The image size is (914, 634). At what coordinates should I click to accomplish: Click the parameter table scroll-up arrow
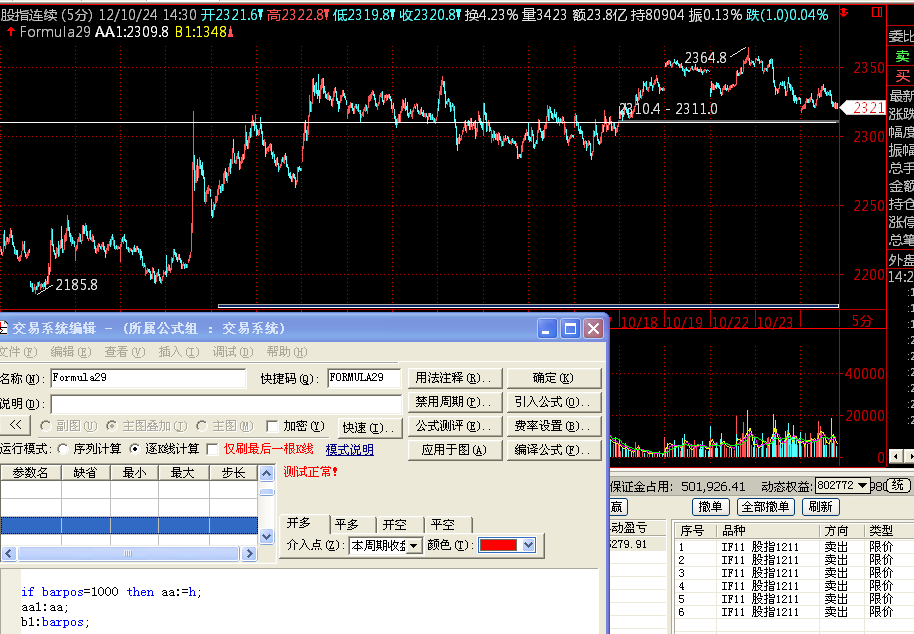(x=266, y=473)
